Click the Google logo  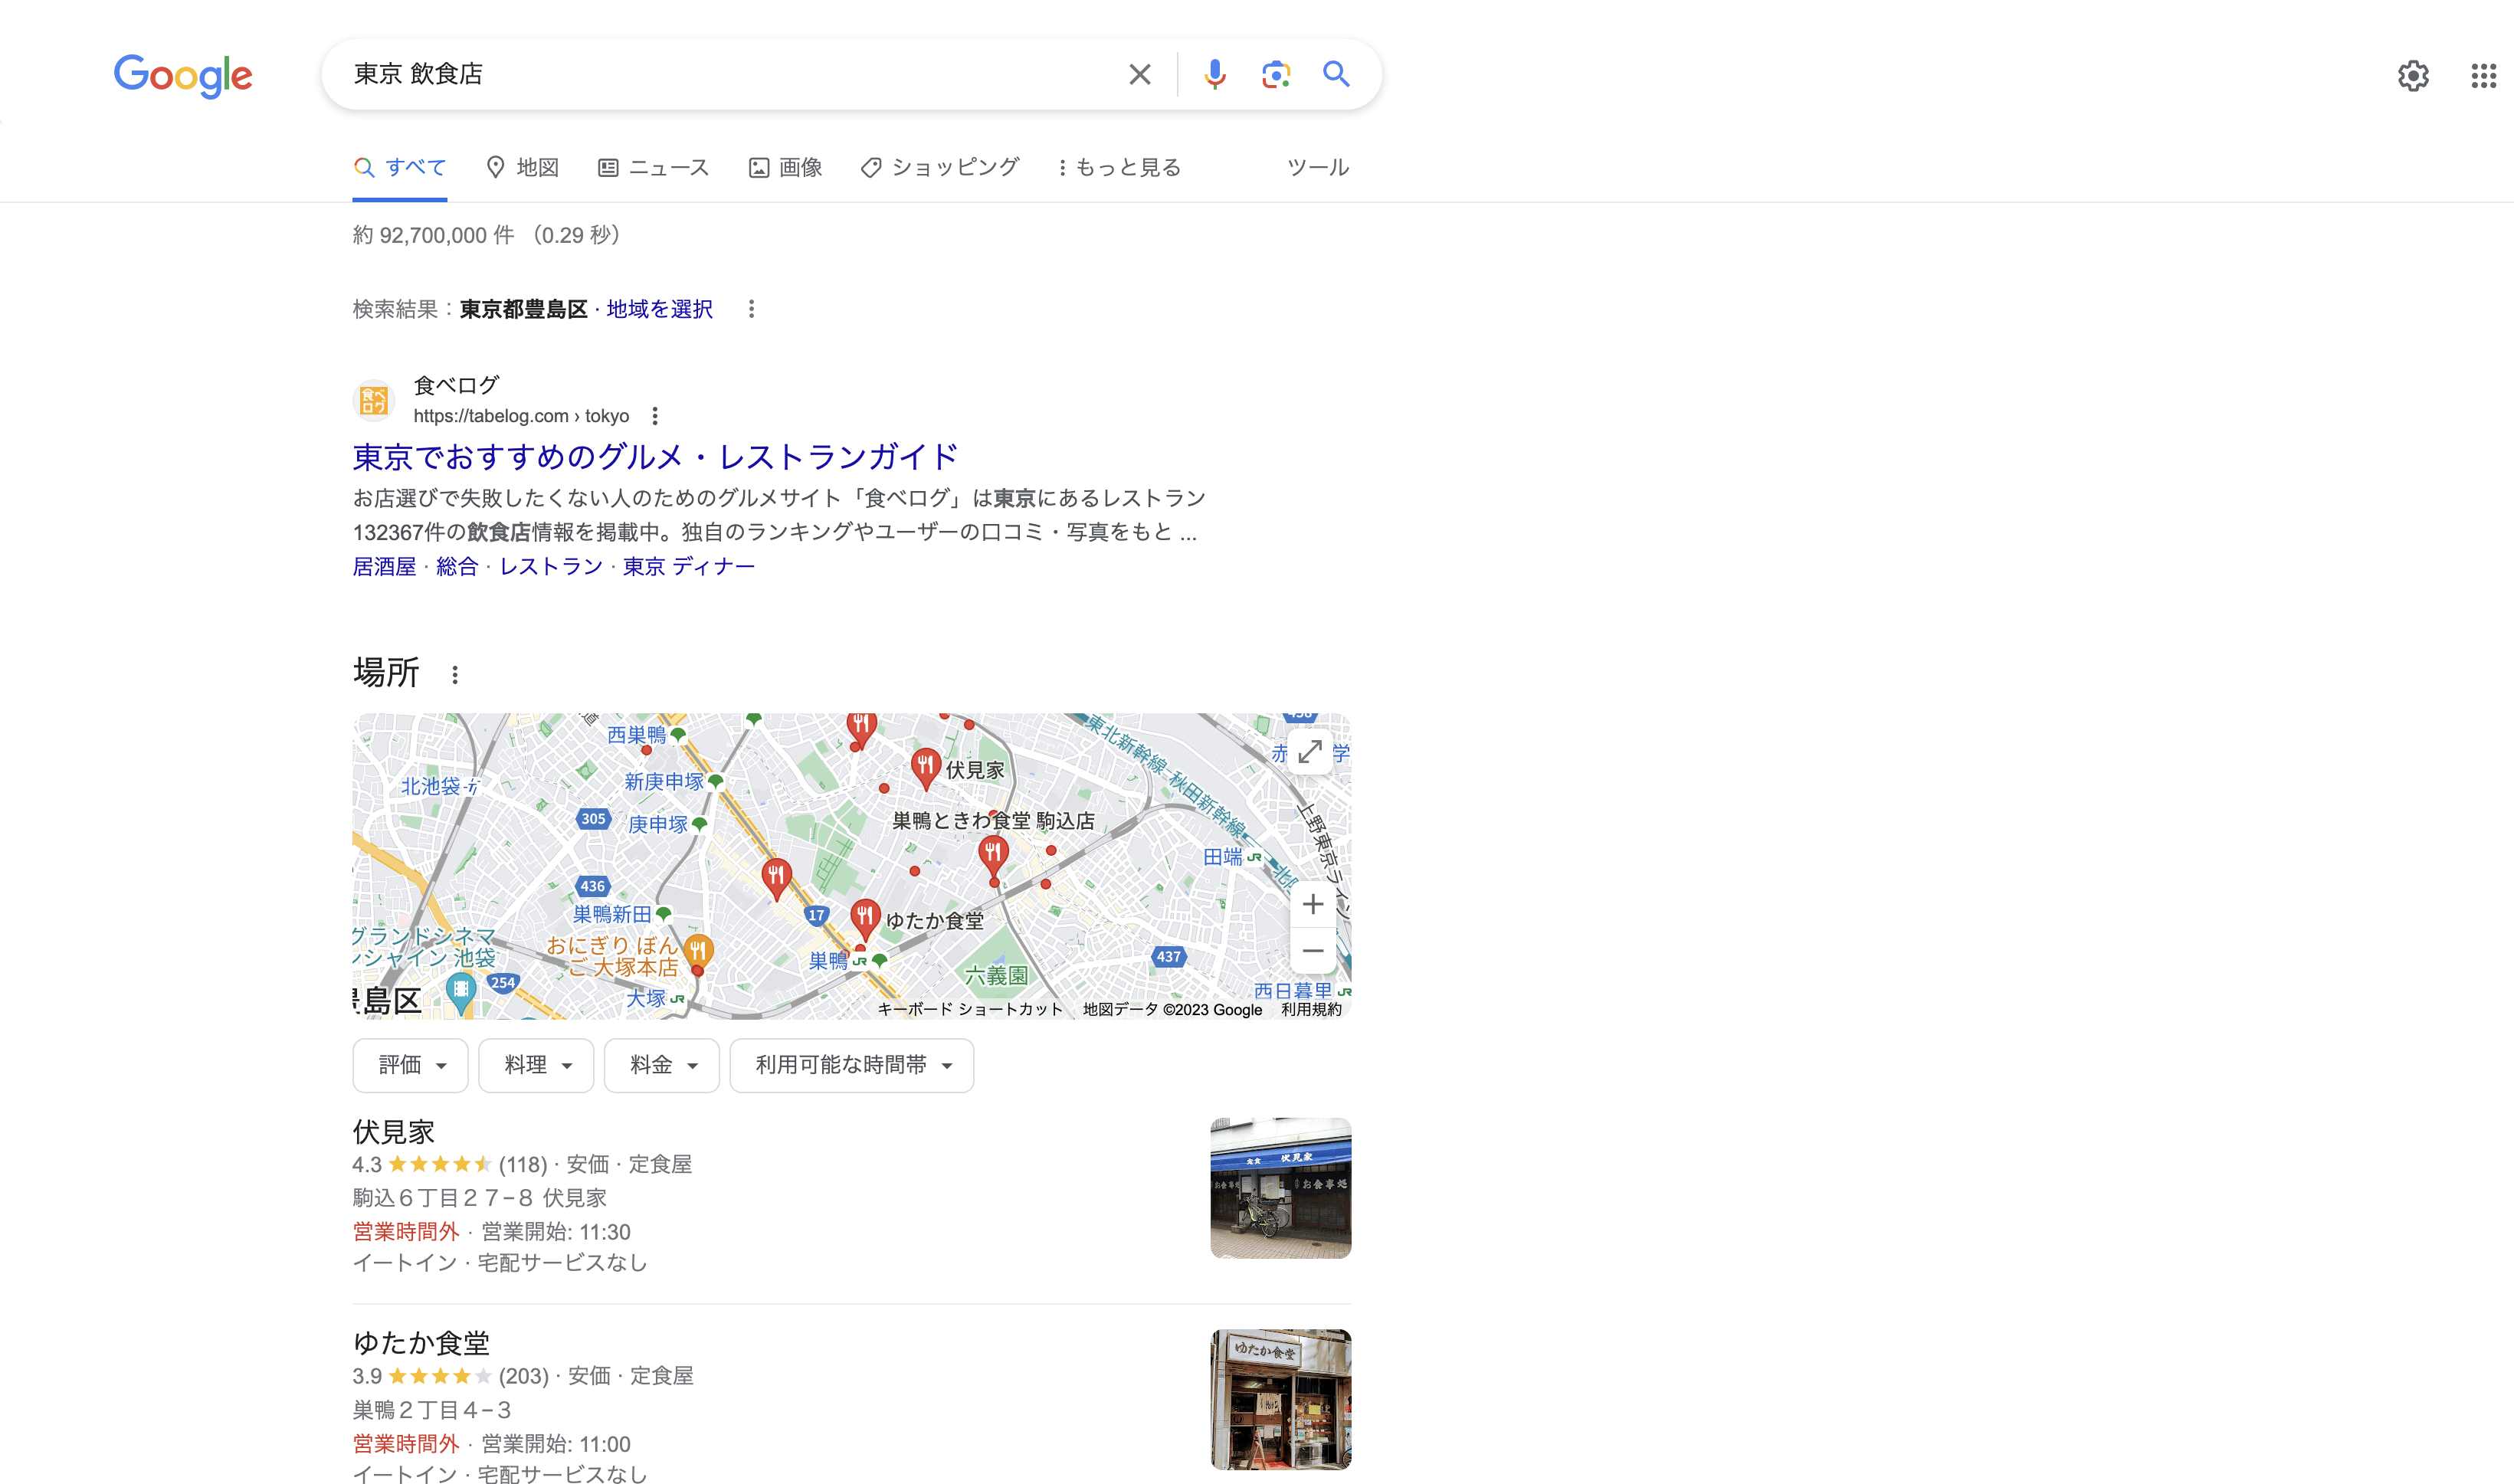coord(183,75)
